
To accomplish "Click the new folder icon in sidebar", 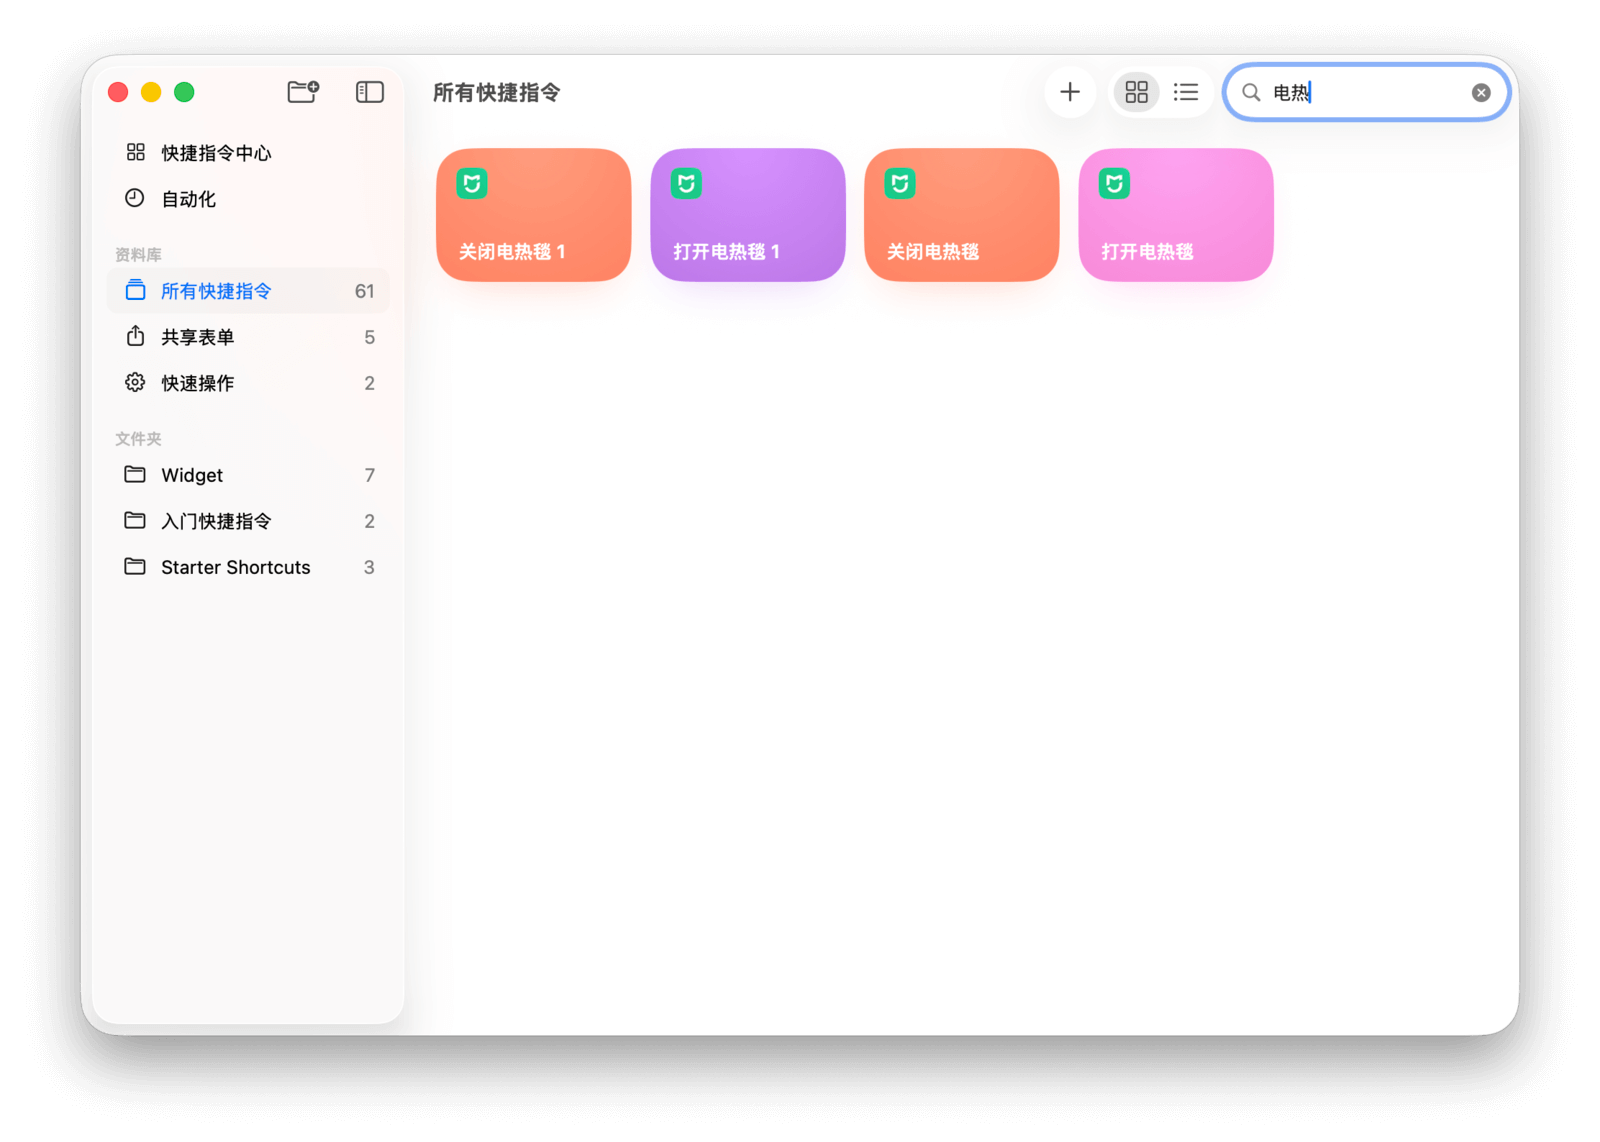I will (x=302, y=92).
